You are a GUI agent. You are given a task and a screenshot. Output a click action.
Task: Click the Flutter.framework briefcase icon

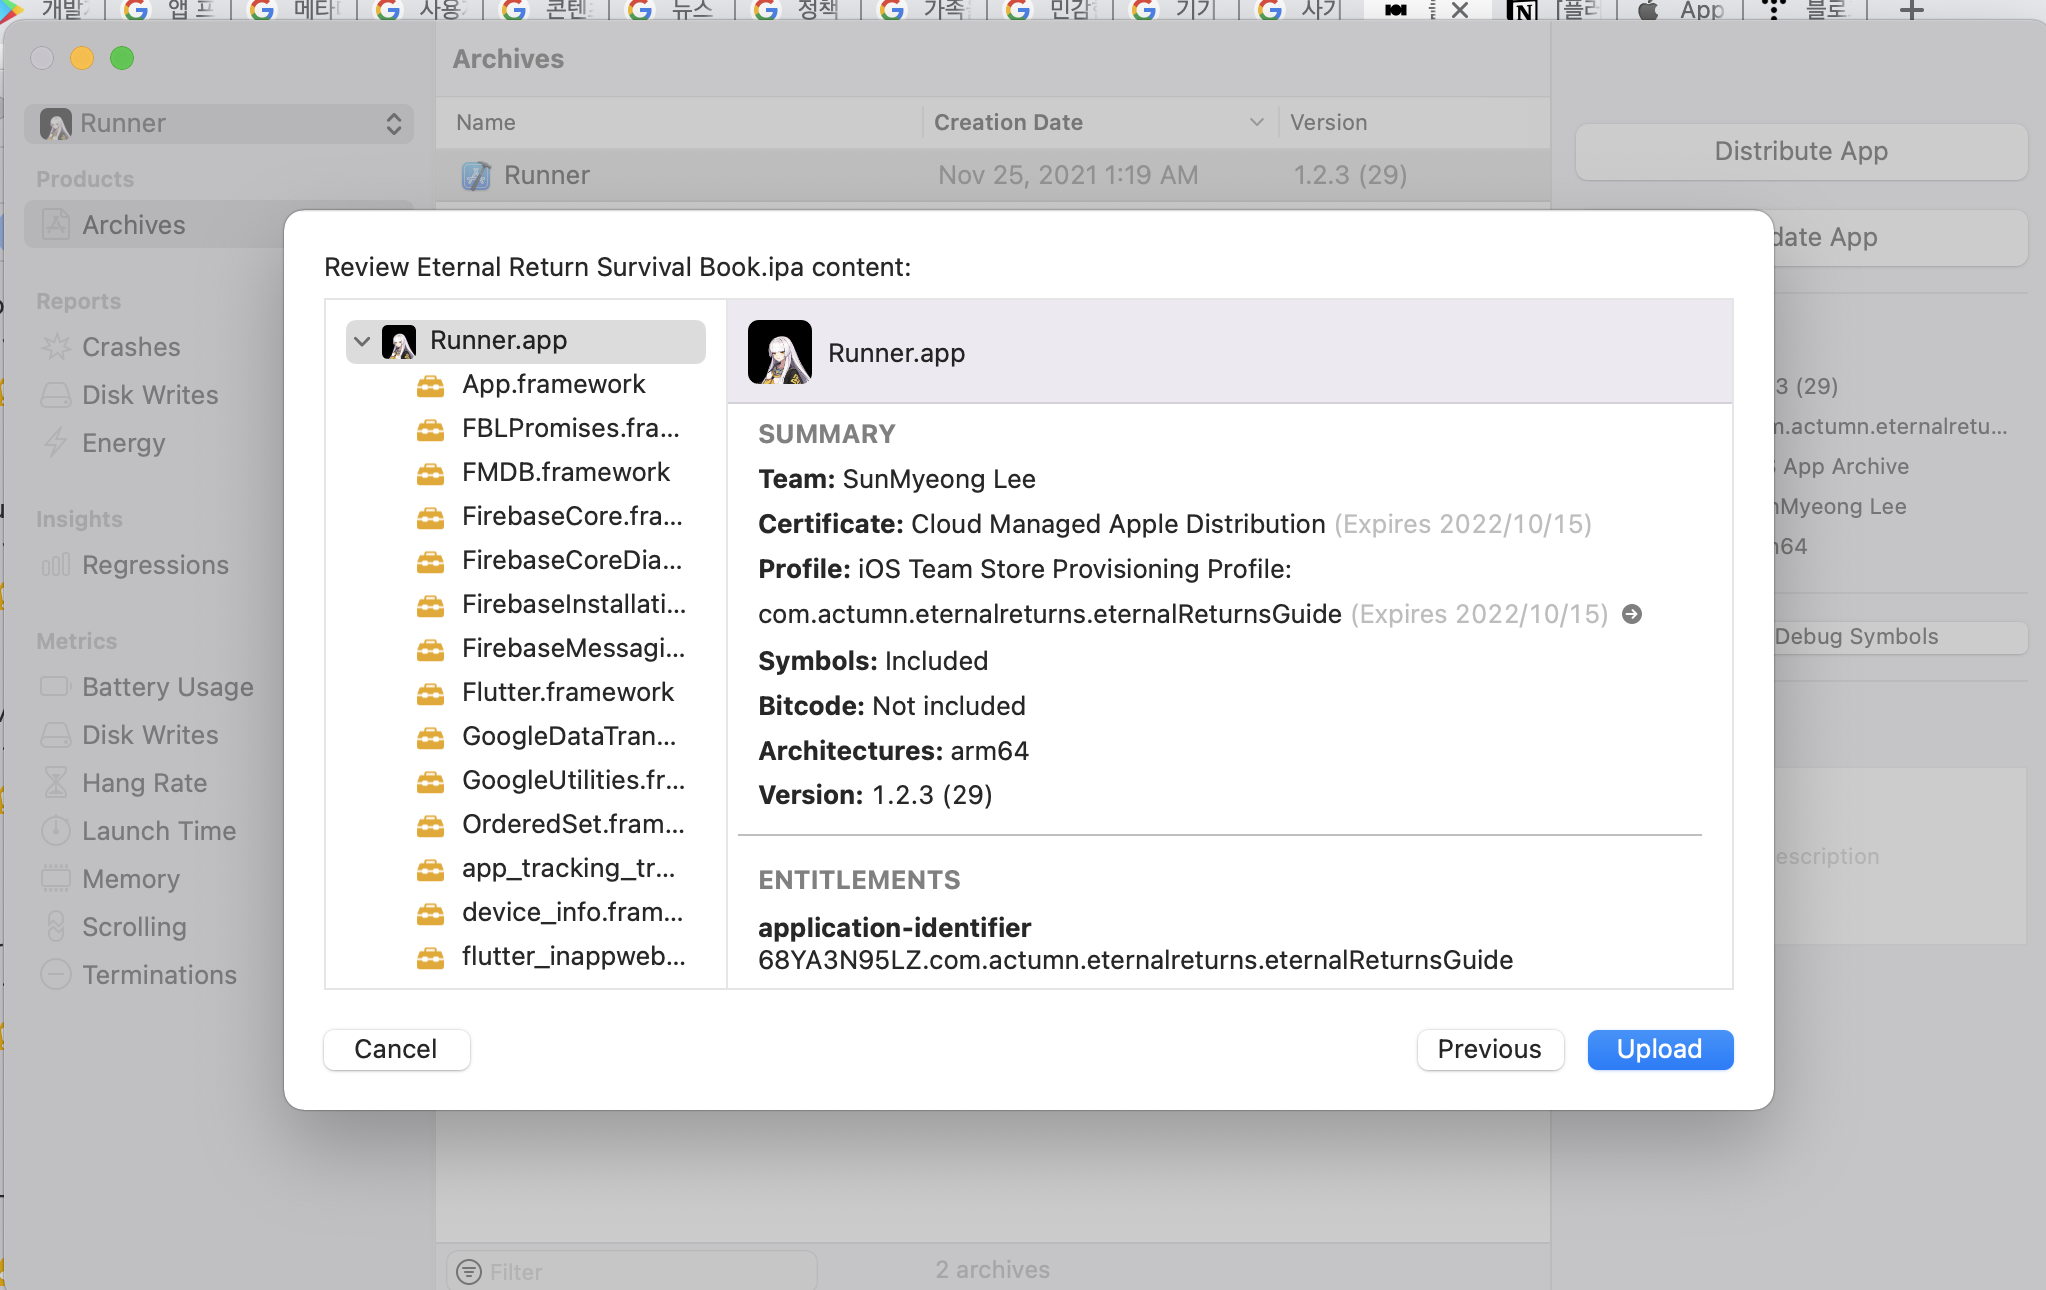pyautogui.click(x=430, y=693)
